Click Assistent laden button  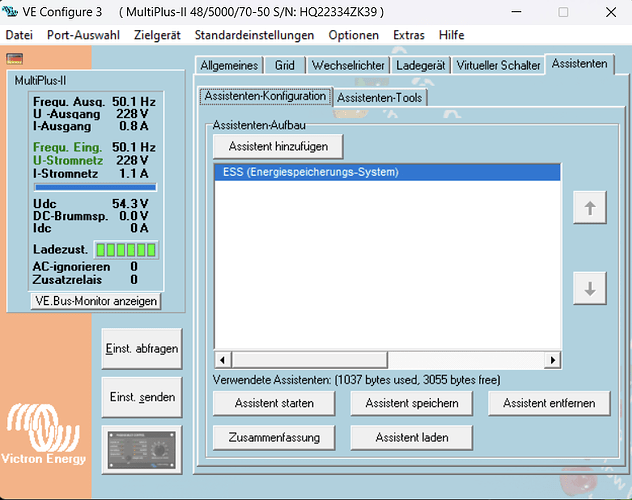(412, 438)
